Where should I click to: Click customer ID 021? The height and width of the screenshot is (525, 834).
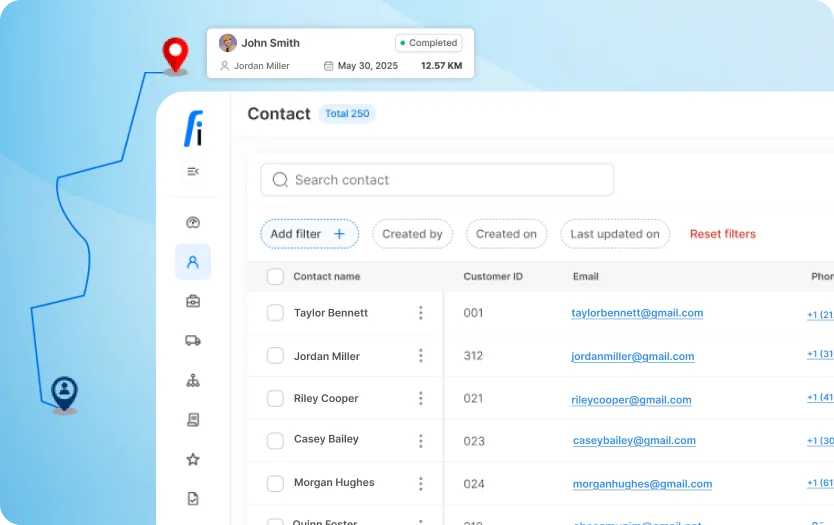coord(473,398)
